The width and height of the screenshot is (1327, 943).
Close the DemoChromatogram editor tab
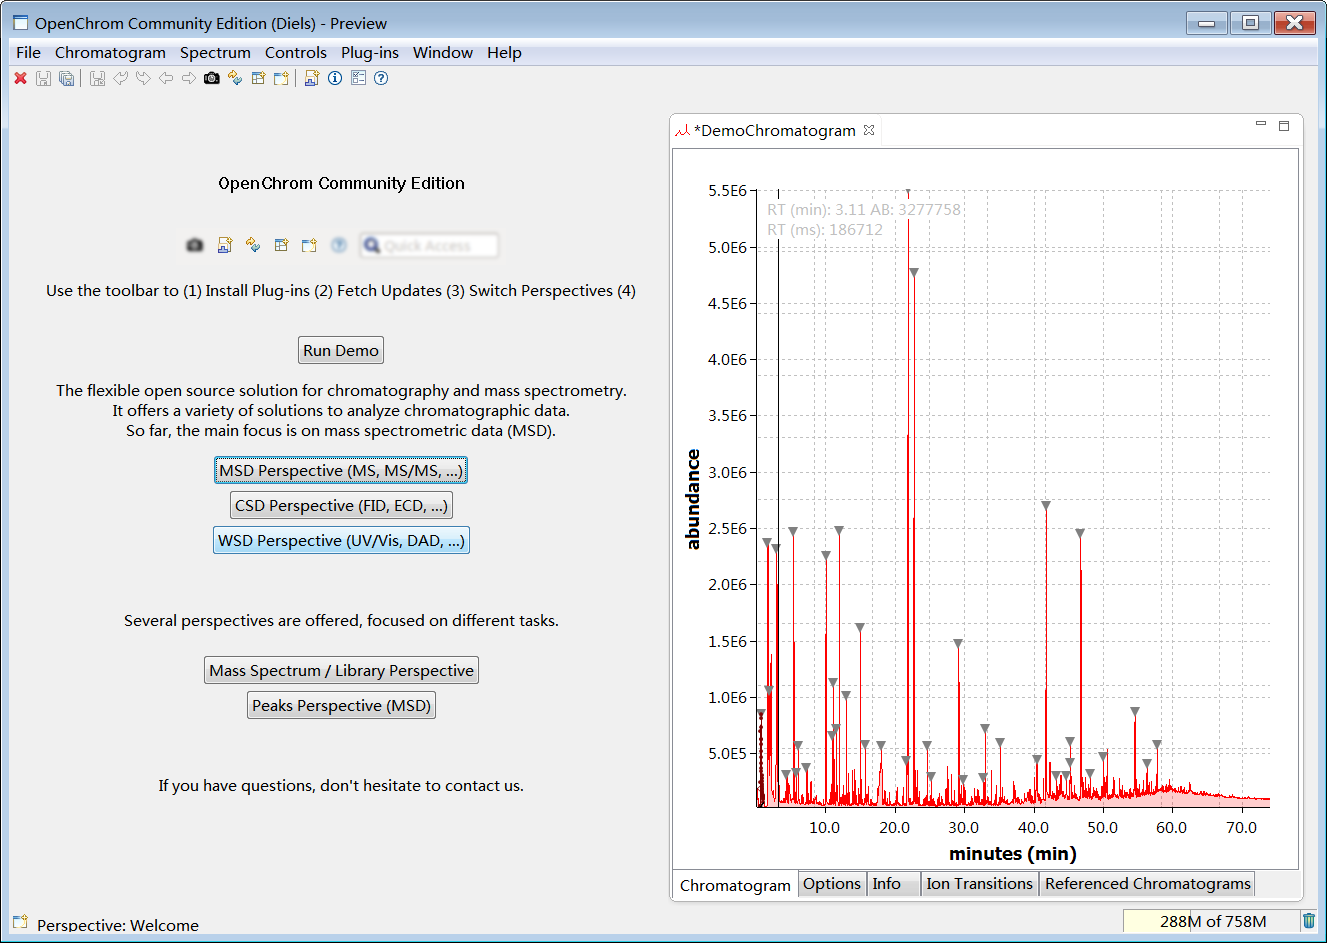(x=869, y=130)
